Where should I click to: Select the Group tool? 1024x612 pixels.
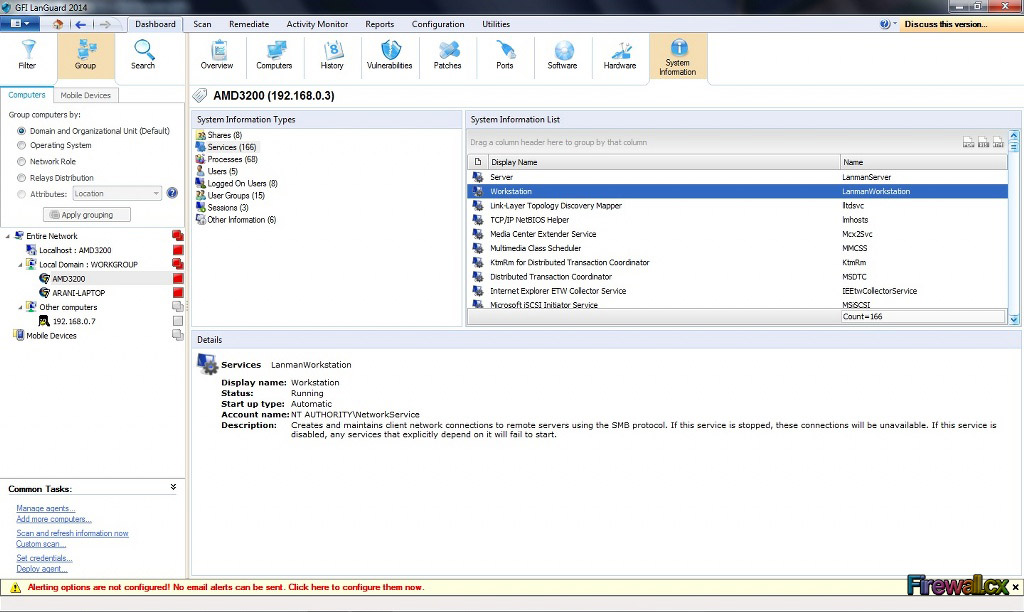[x=86, y=54]
